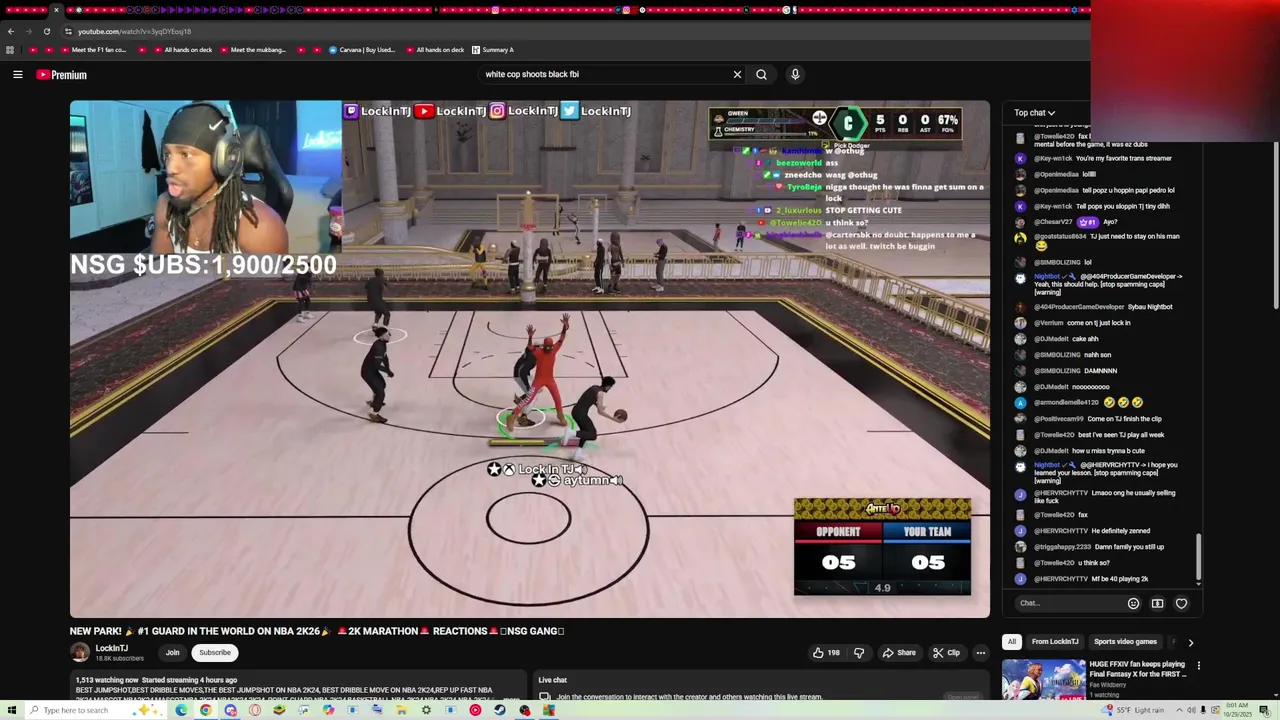
Task: Select the Sports video games chip
Action: point(1125,642)
